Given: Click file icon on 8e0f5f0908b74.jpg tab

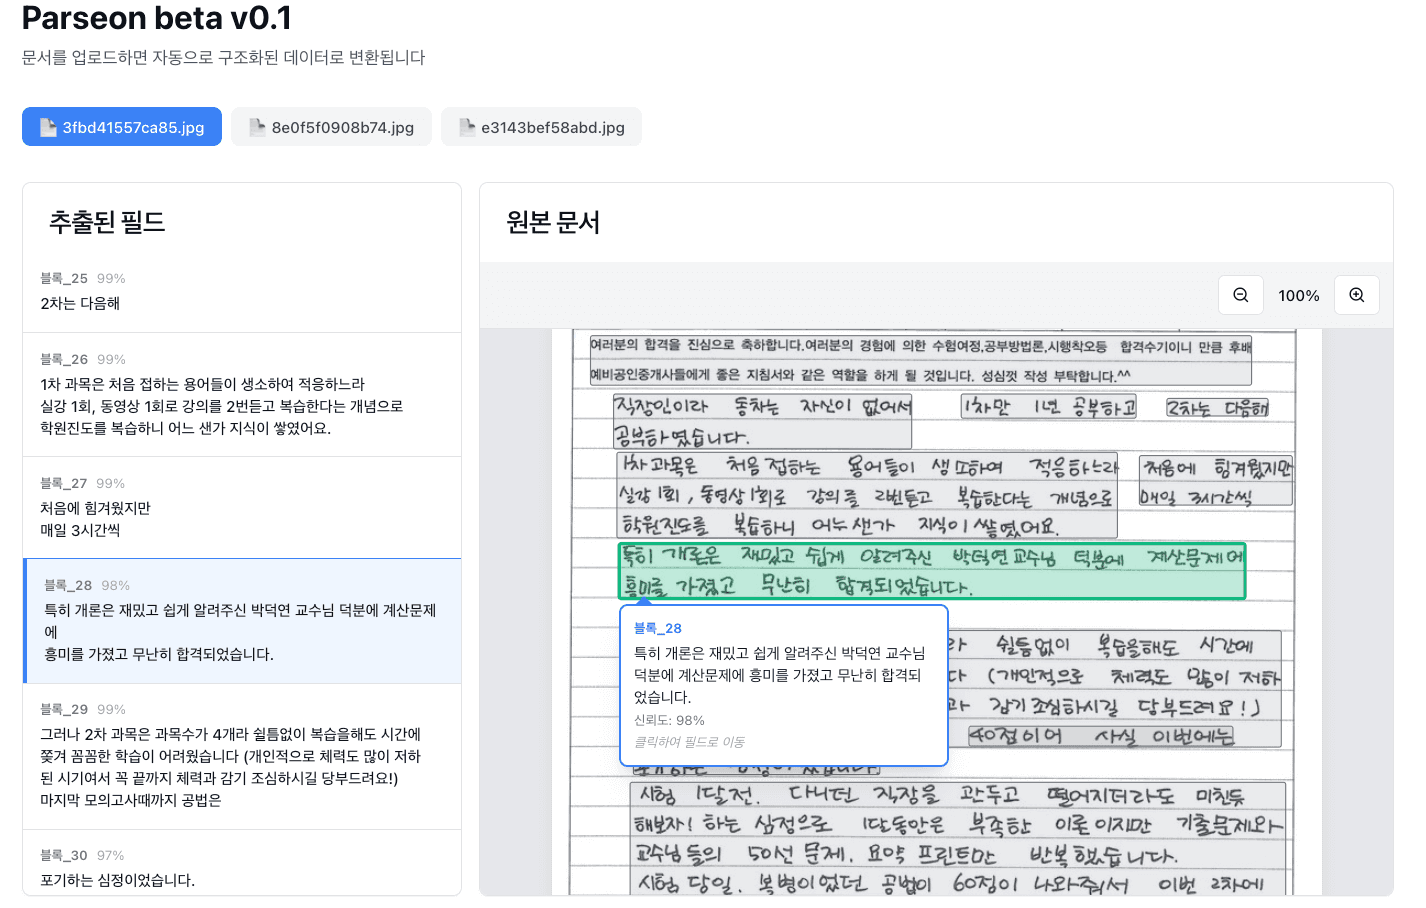Looking at the screenshot, I should pos(257,127).
